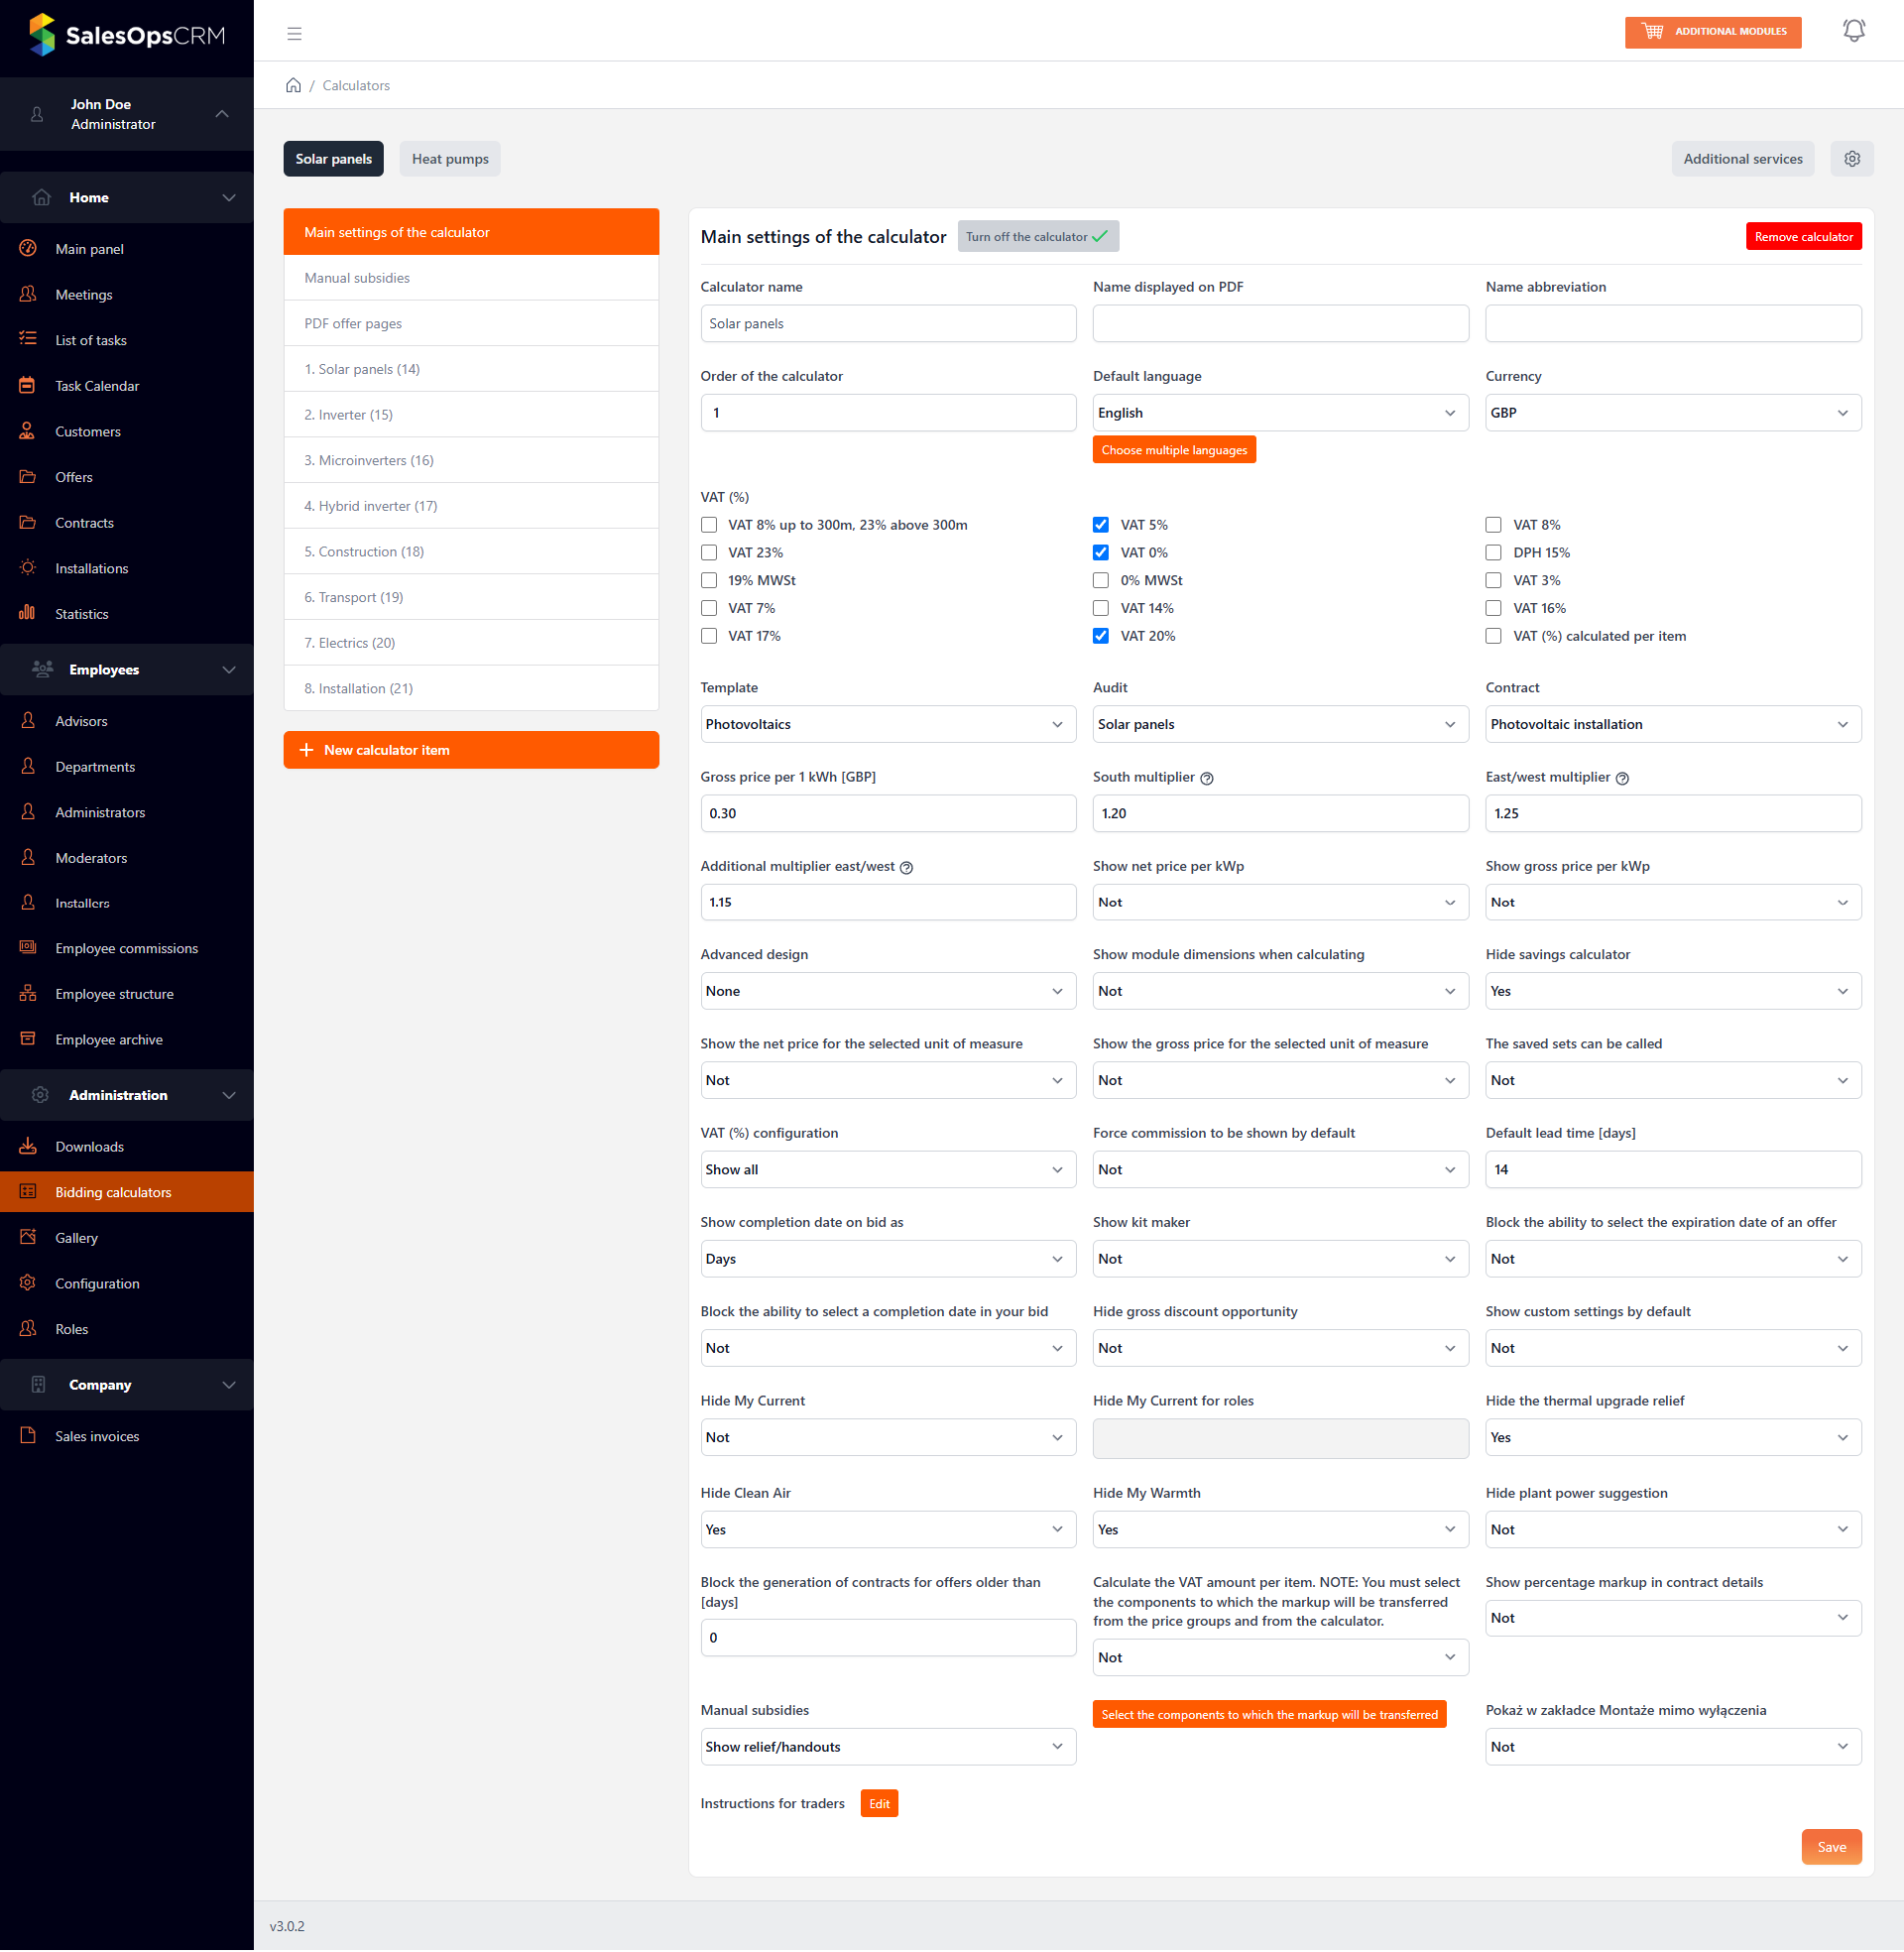1904x1952 pixels.
Task: Uncheck the VAT 5% checkbox
Action: point(1100,525)
